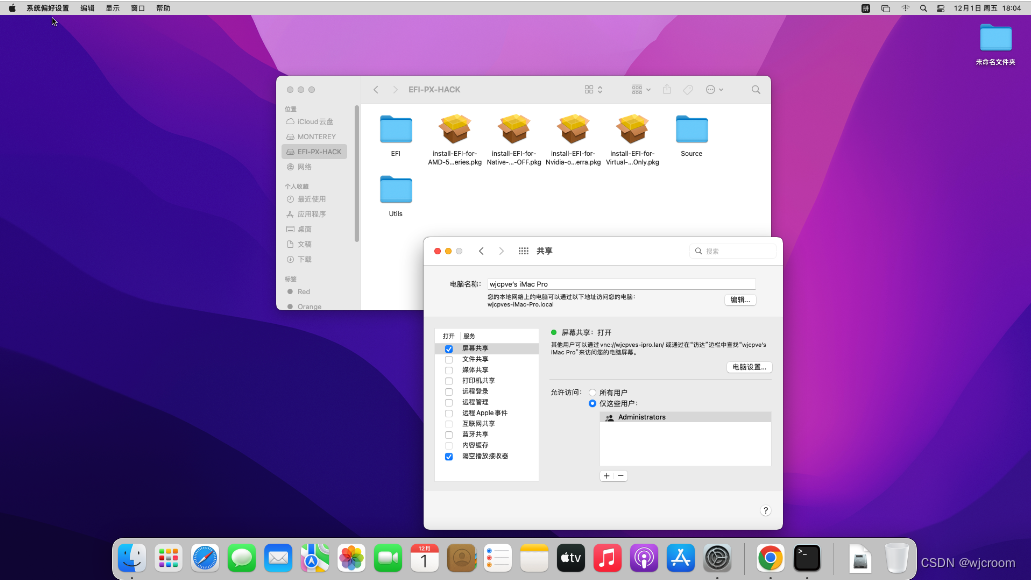Click the 电脑设置... button
The image size is (1031, 580).
click(x=750, y=367)
